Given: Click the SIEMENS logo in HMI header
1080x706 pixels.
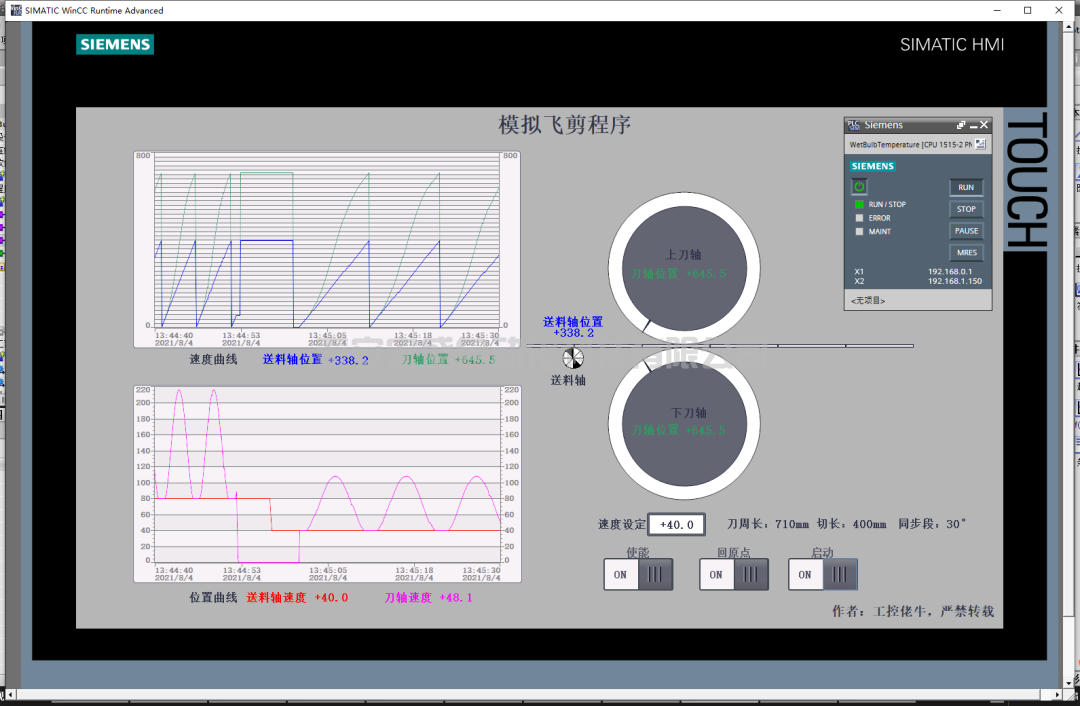Looking at the screenshot, I should (115, 45).
